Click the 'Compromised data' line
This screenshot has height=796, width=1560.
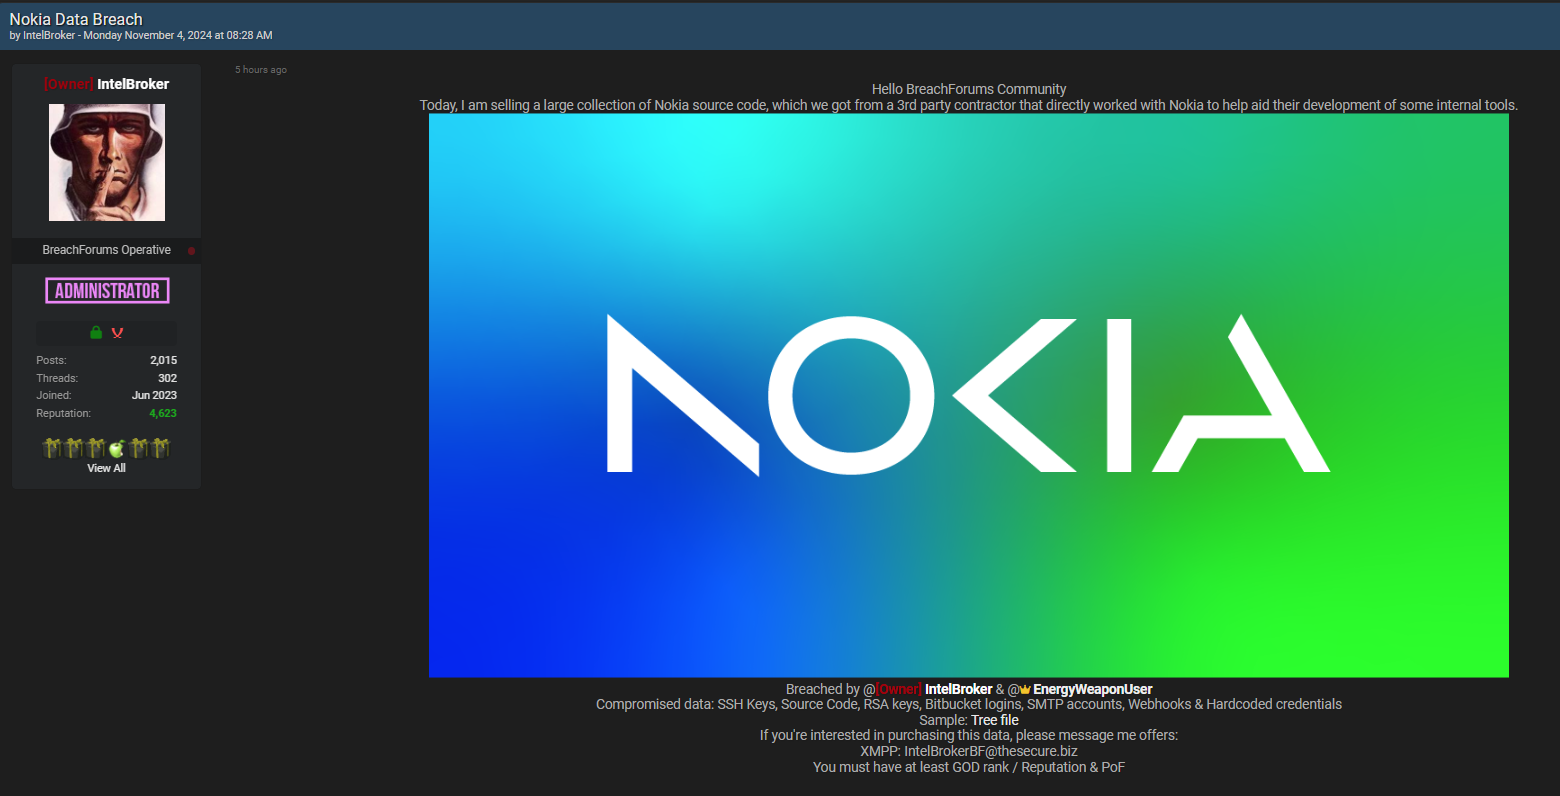(x=969, y=704)
